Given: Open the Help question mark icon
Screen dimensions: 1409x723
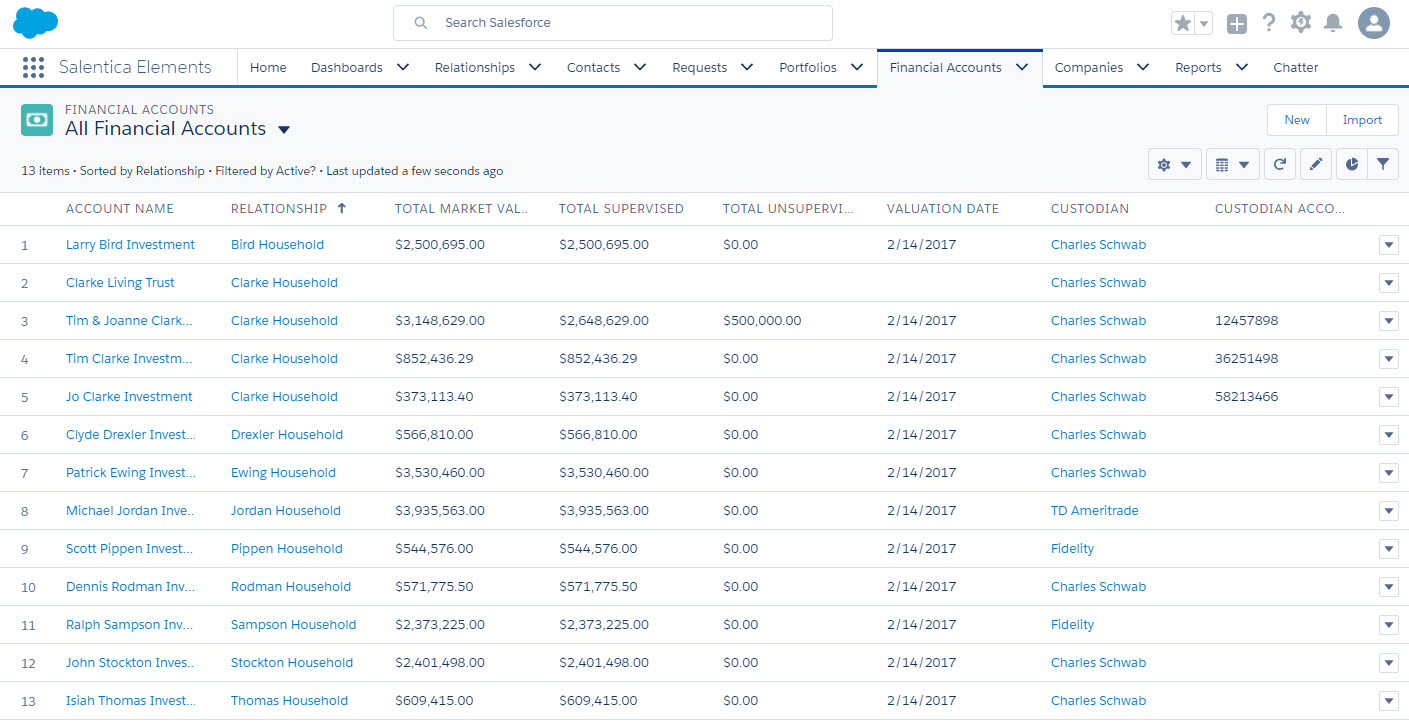Looking at the screenshot, I should tap(1269, 23).
